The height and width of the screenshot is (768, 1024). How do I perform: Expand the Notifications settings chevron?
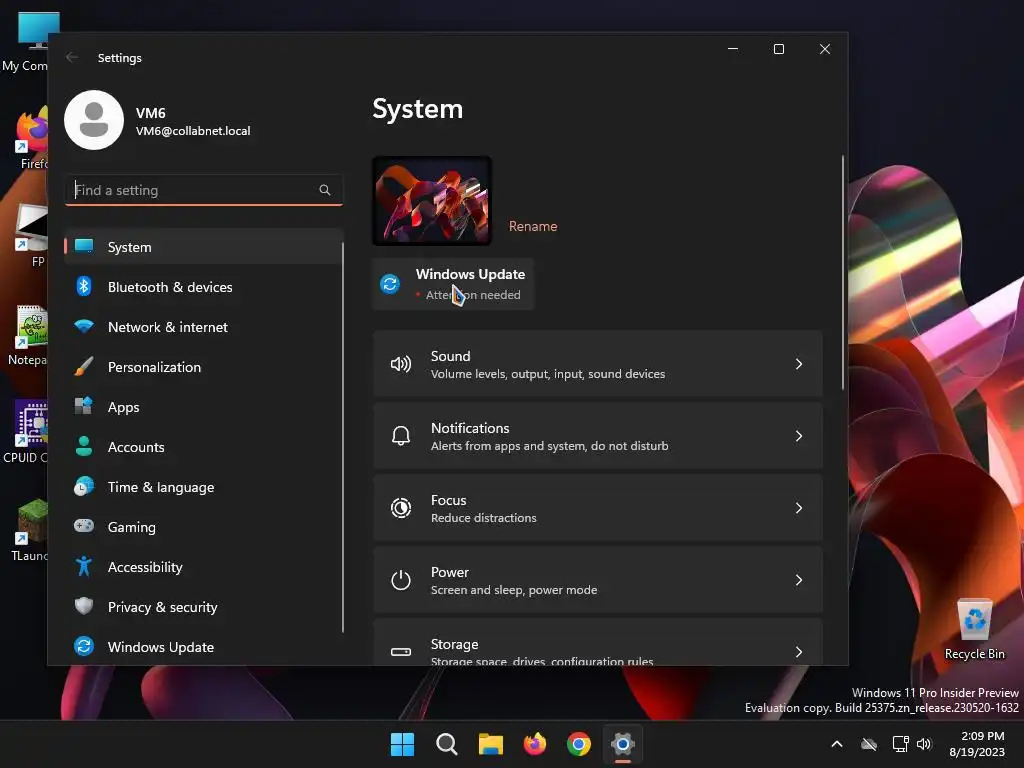click(x=799, y=436)
